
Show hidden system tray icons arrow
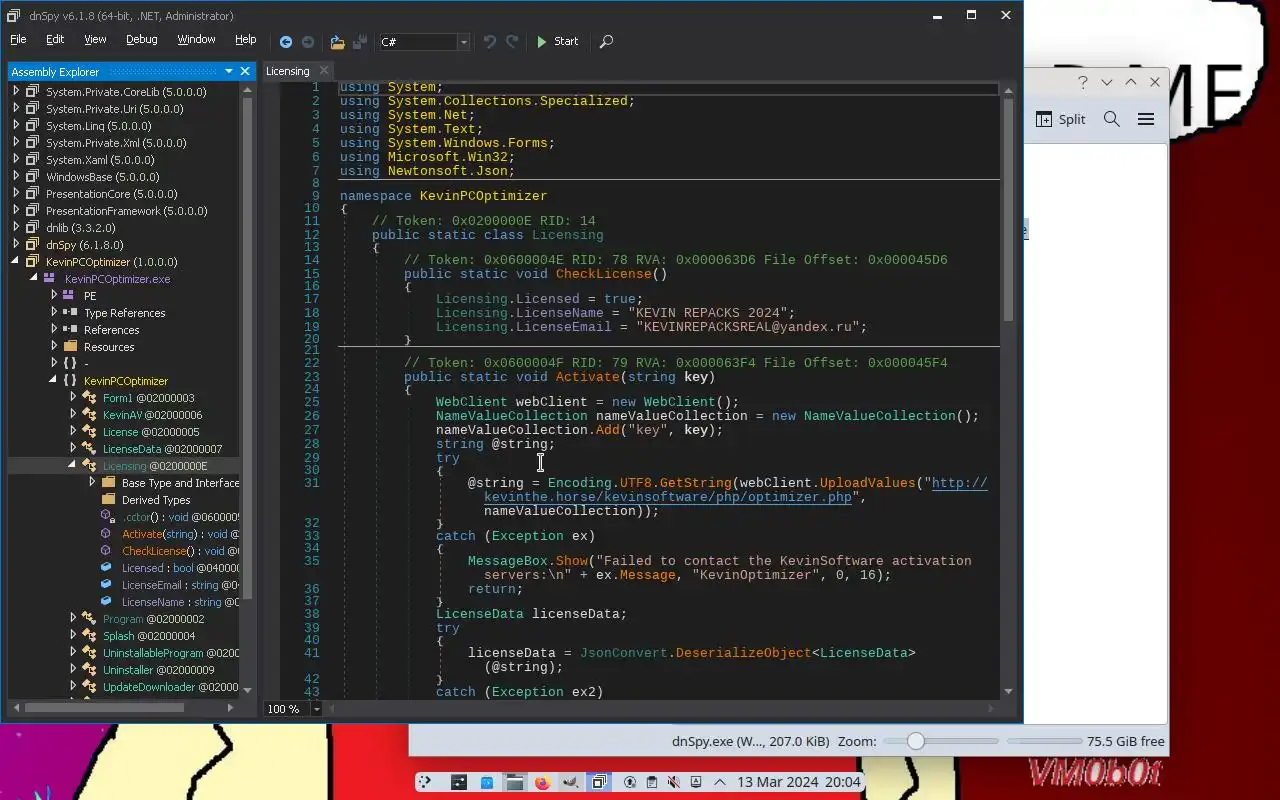pos(718,782)
